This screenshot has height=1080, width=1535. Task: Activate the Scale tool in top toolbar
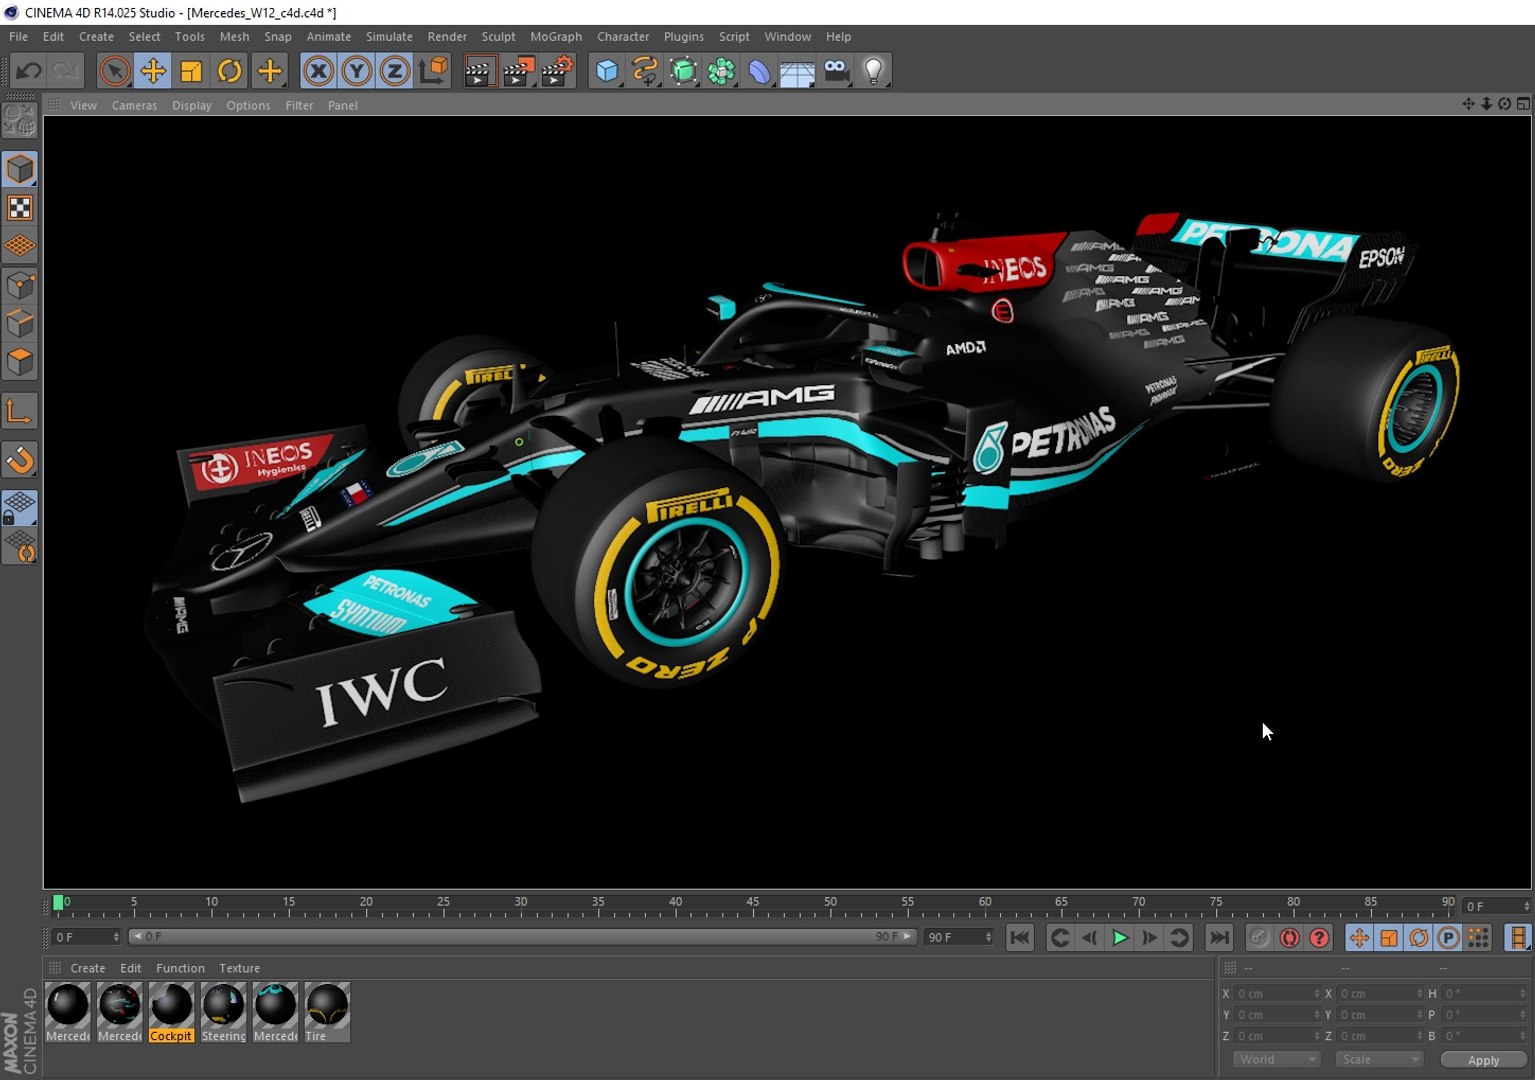tap(191, 71)
